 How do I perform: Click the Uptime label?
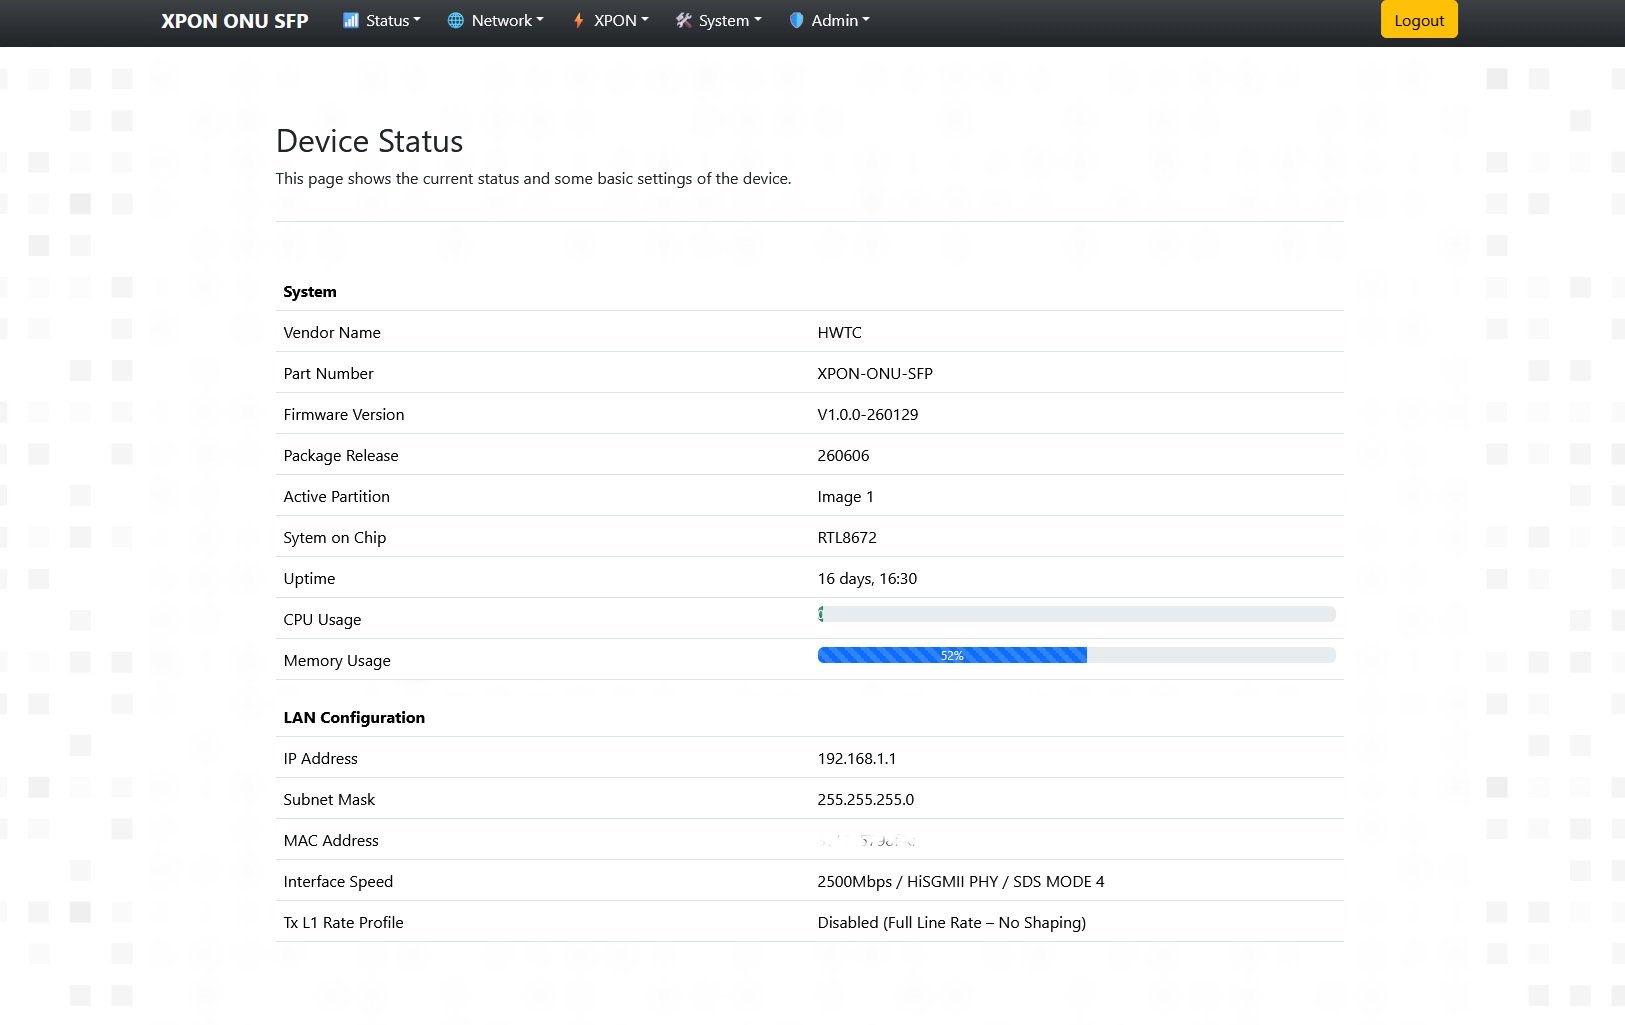[x=309, y=578]
